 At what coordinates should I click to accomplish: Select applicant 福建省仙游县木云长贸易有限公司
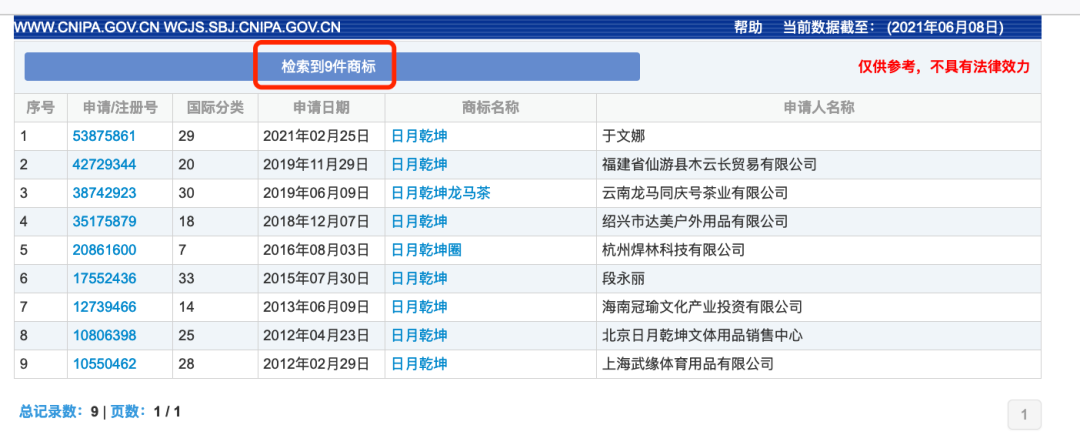(819, 165)
